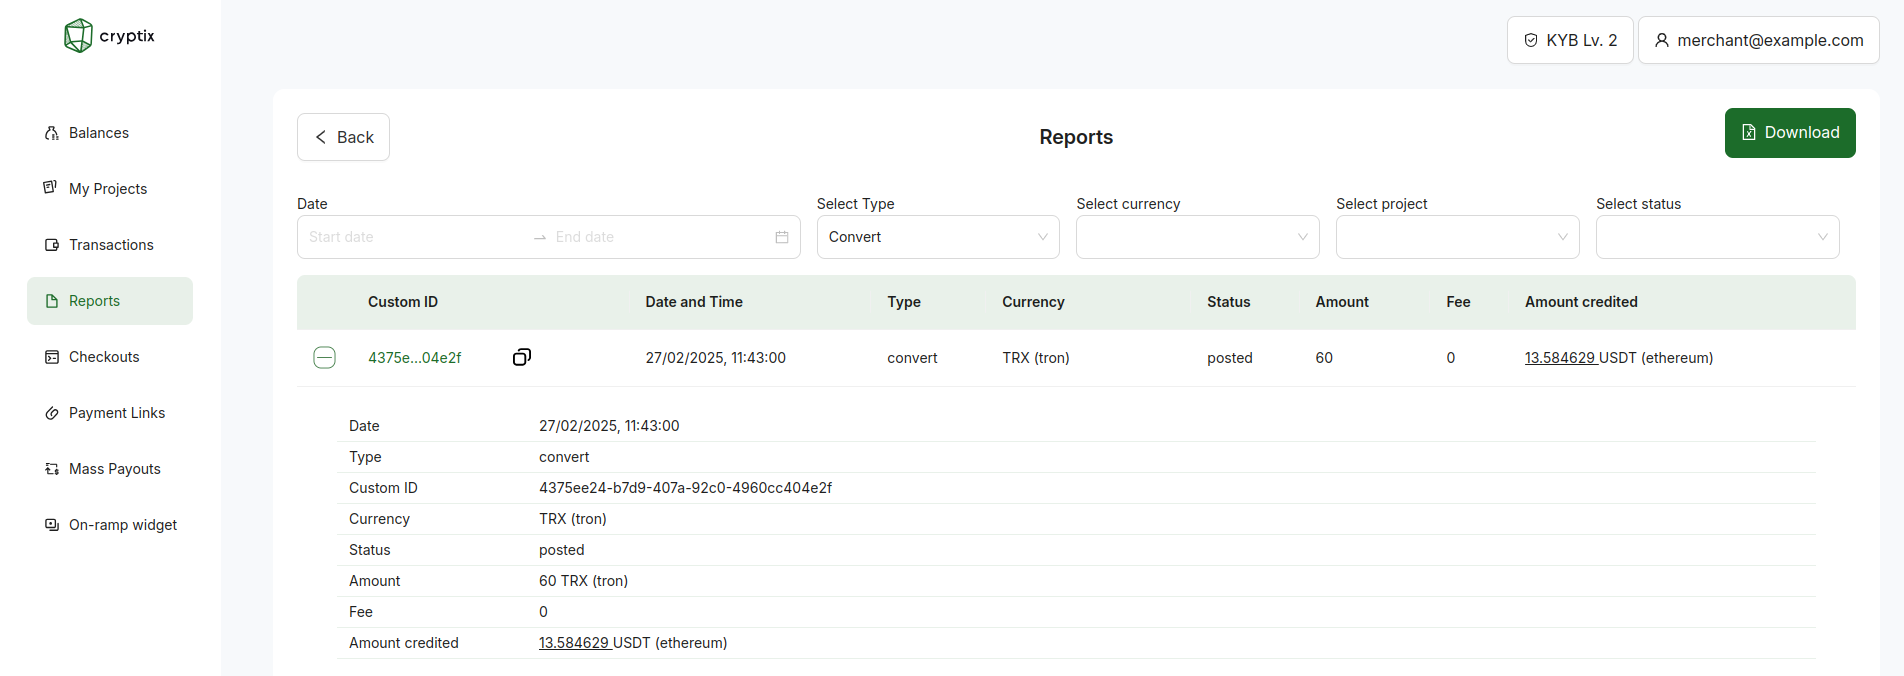This screenshot has height=676, width=1904.
Task: Click the Back button
Action: [x=343, y=137]
